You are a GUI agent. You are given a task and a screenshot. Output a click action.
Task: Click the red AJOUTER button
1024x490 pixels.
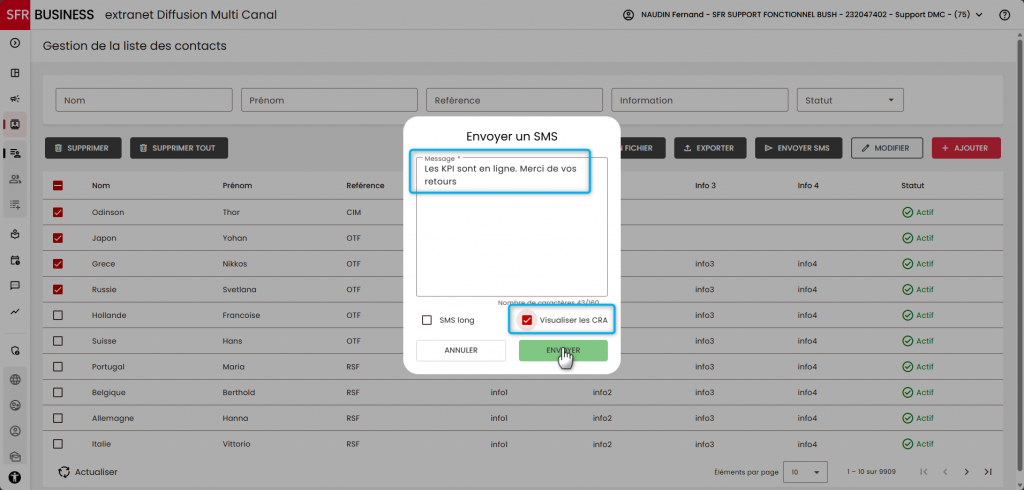(965, 148)
